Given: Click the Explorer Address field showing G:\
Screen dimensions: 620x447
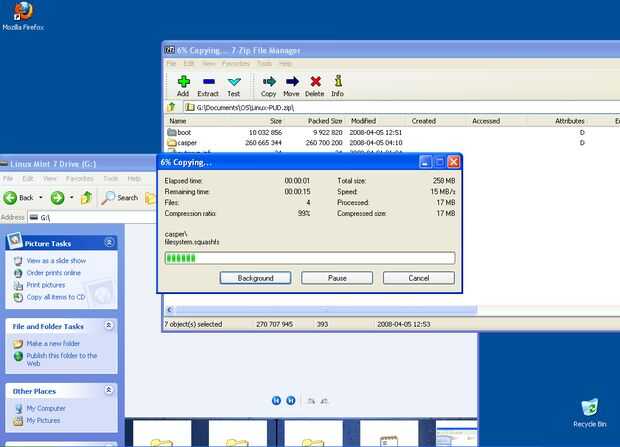Looking at the screenshot, I should point(92,218).
